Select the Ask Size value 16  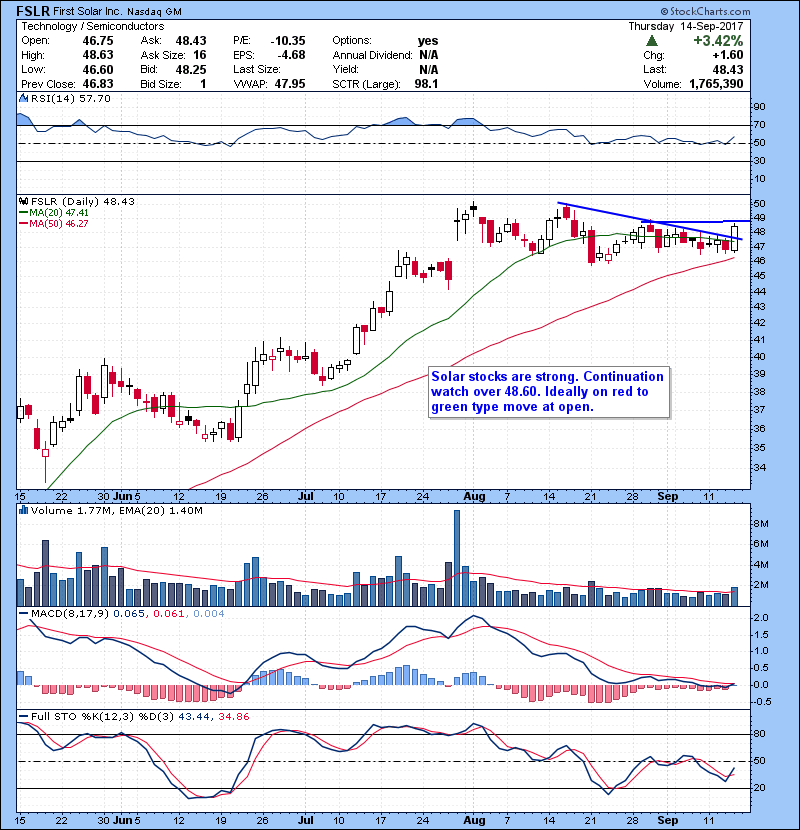click(x=200, y=55)
